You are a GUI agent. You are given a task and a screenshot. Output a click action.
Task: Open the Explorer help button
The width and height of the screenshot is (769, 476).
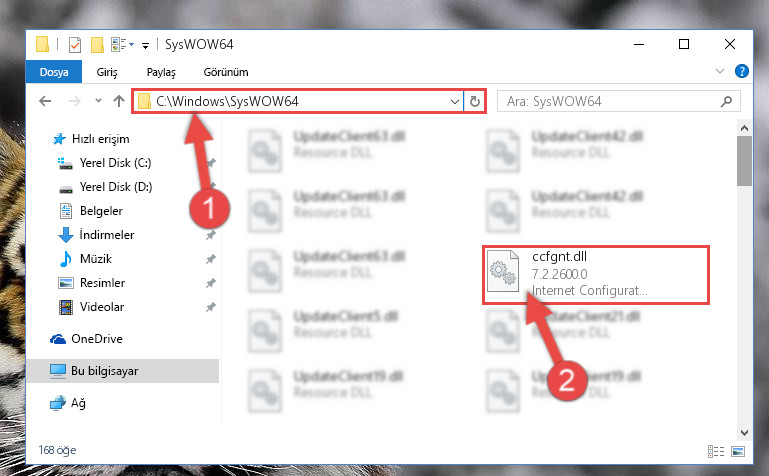click(x=742, y=71)
